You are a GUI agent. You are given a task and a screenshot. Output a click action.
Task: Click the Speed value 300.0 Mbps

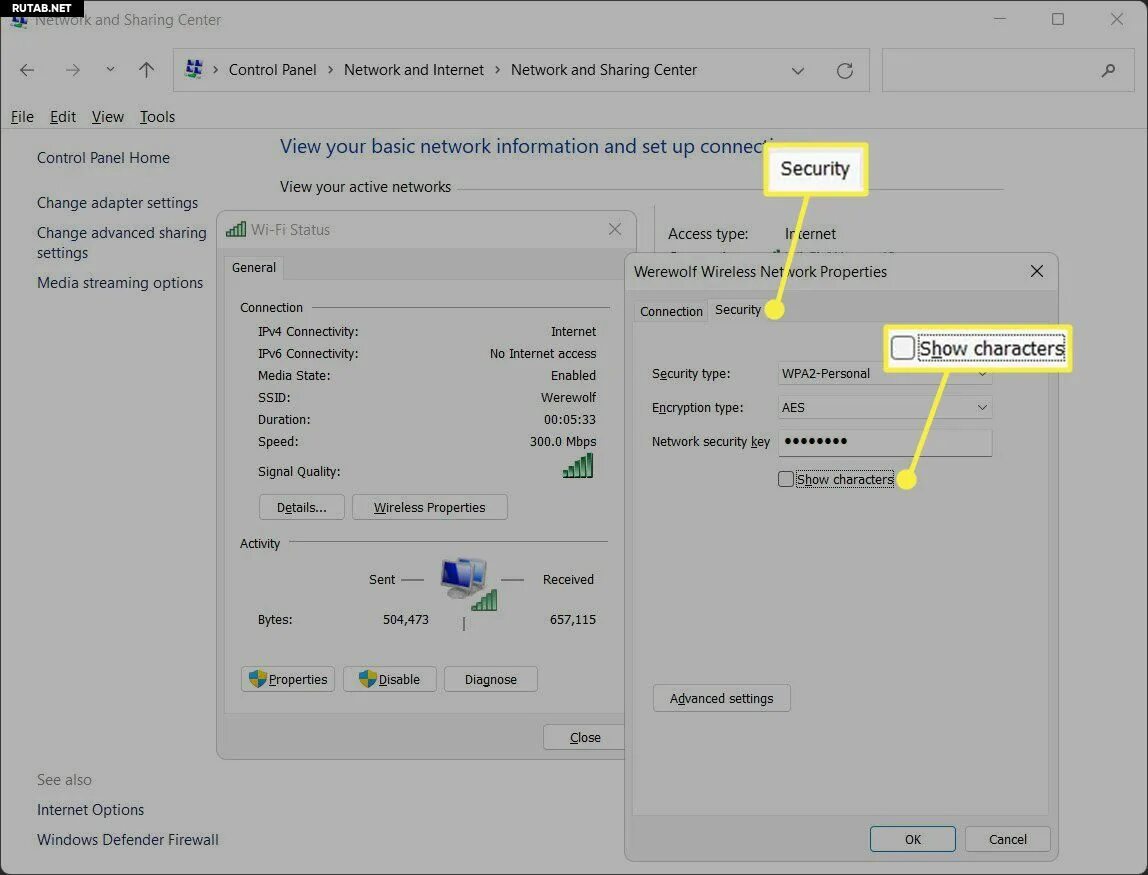click(x=563, y=442)
